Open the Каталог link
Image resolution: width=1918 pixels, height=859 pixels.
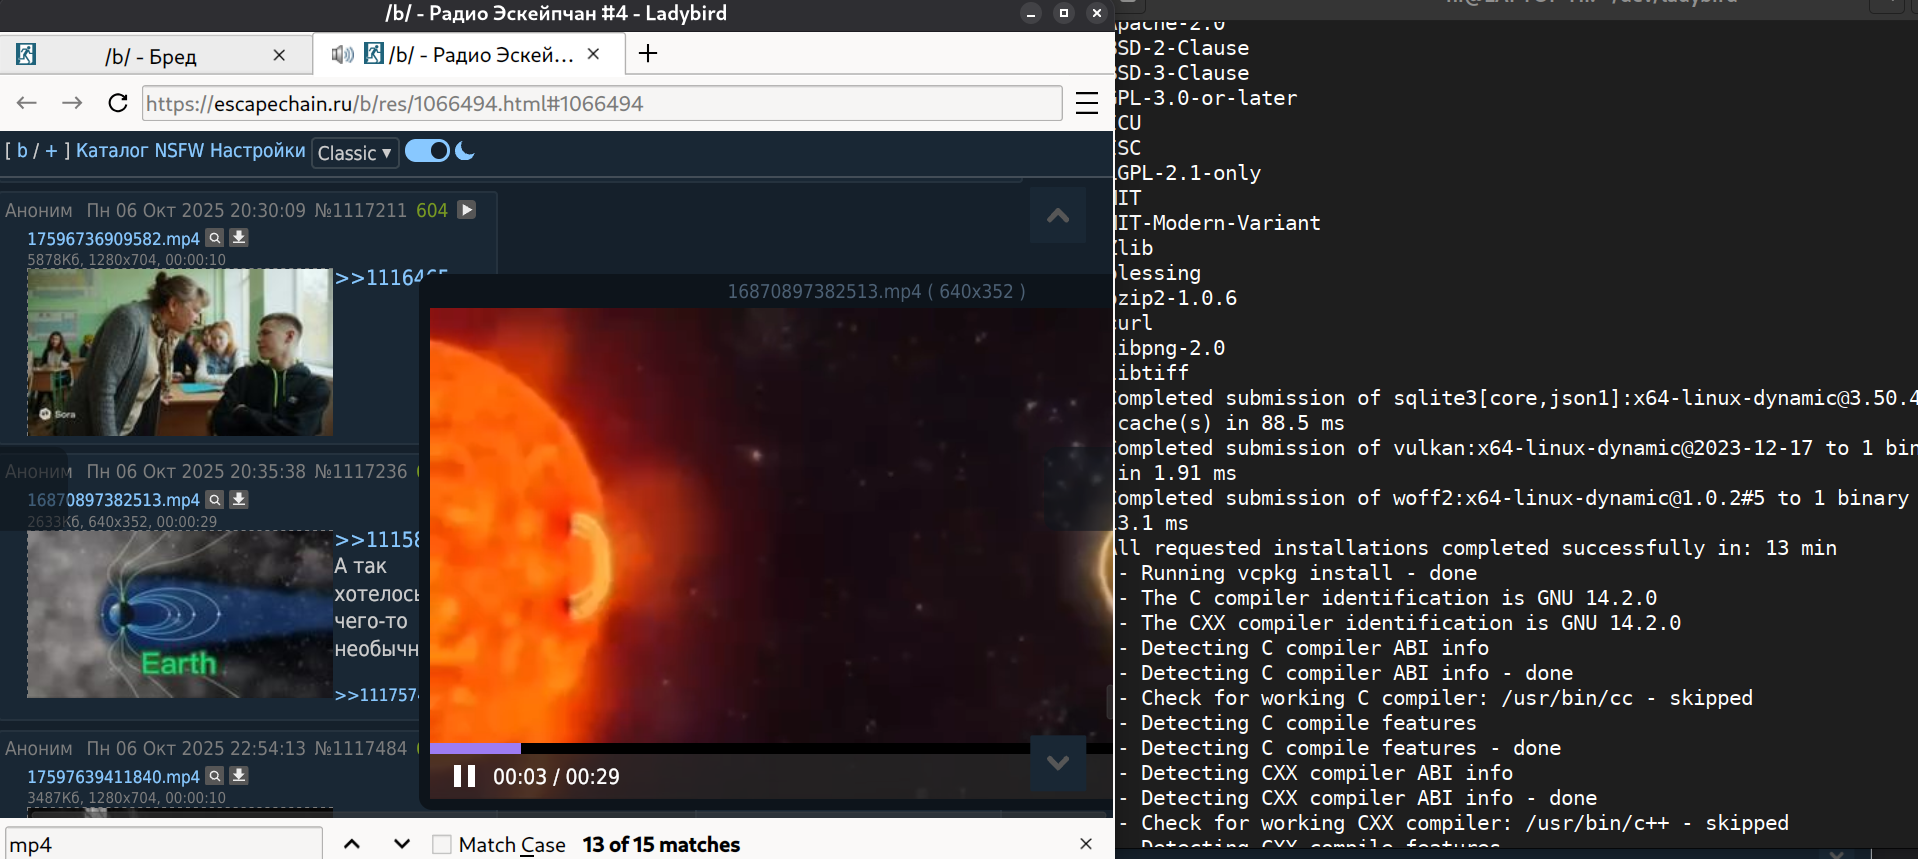pyautogui.click(x=112, y=151)
